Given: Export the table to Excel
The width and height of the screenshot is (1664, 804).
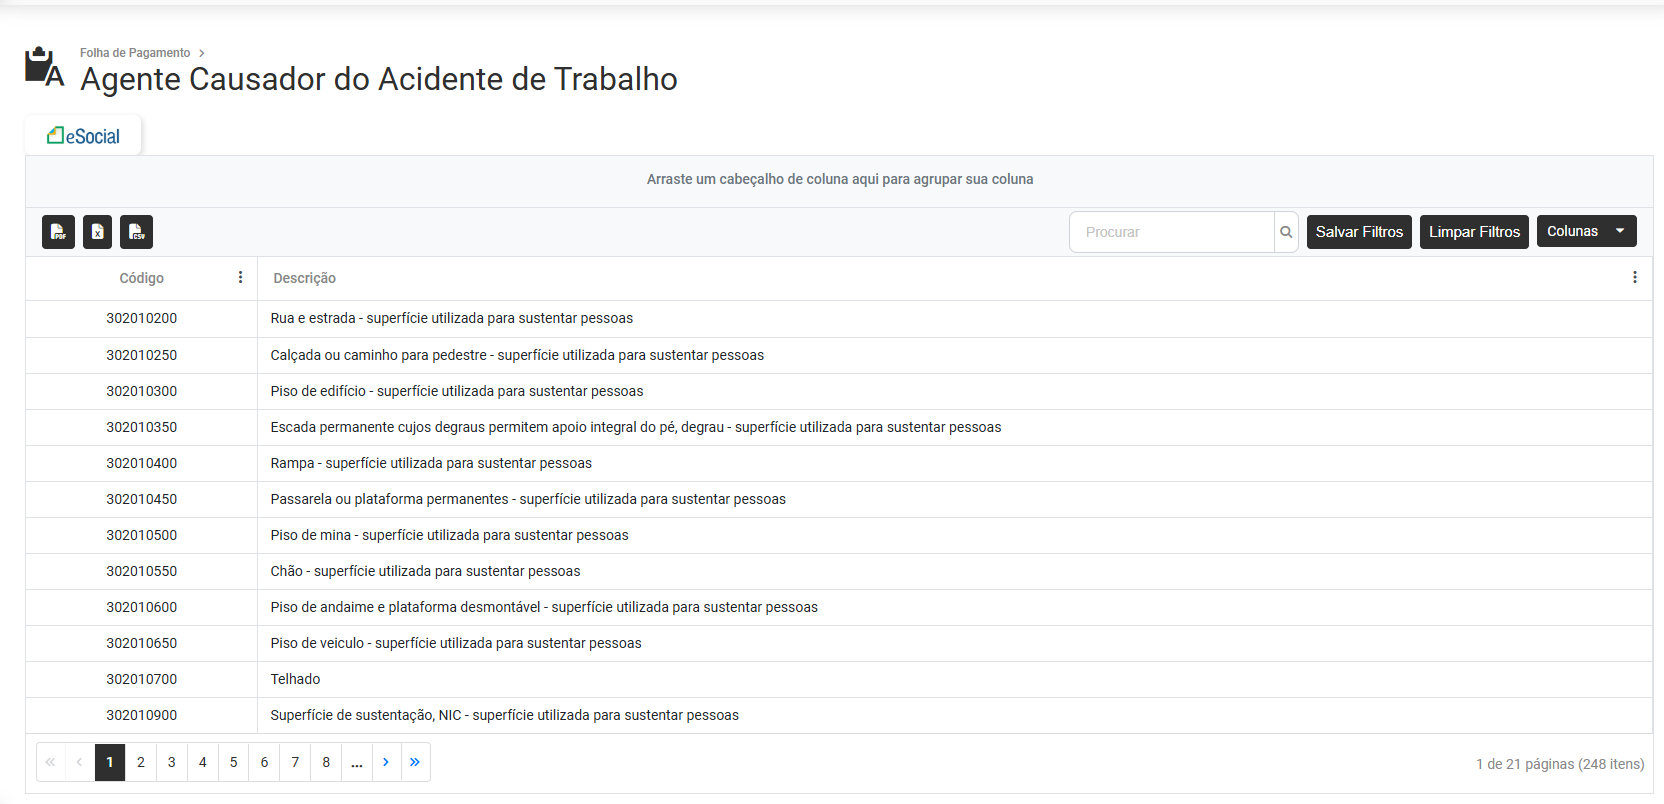Looking at the screenshot, I should click(97, 232).
